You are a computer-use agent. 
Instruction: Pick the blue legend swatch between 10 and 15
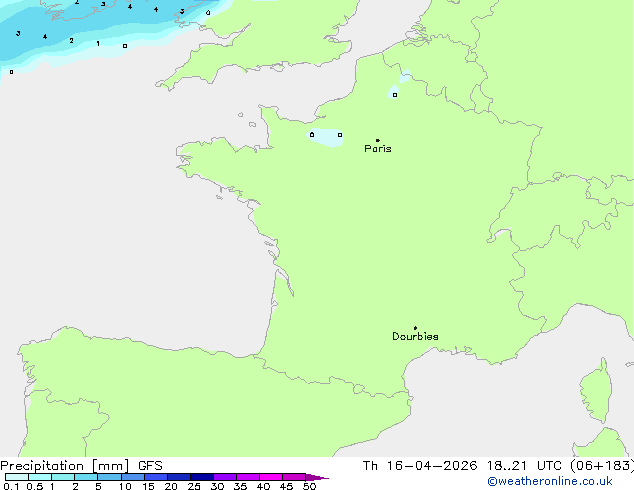coord(133,477)
